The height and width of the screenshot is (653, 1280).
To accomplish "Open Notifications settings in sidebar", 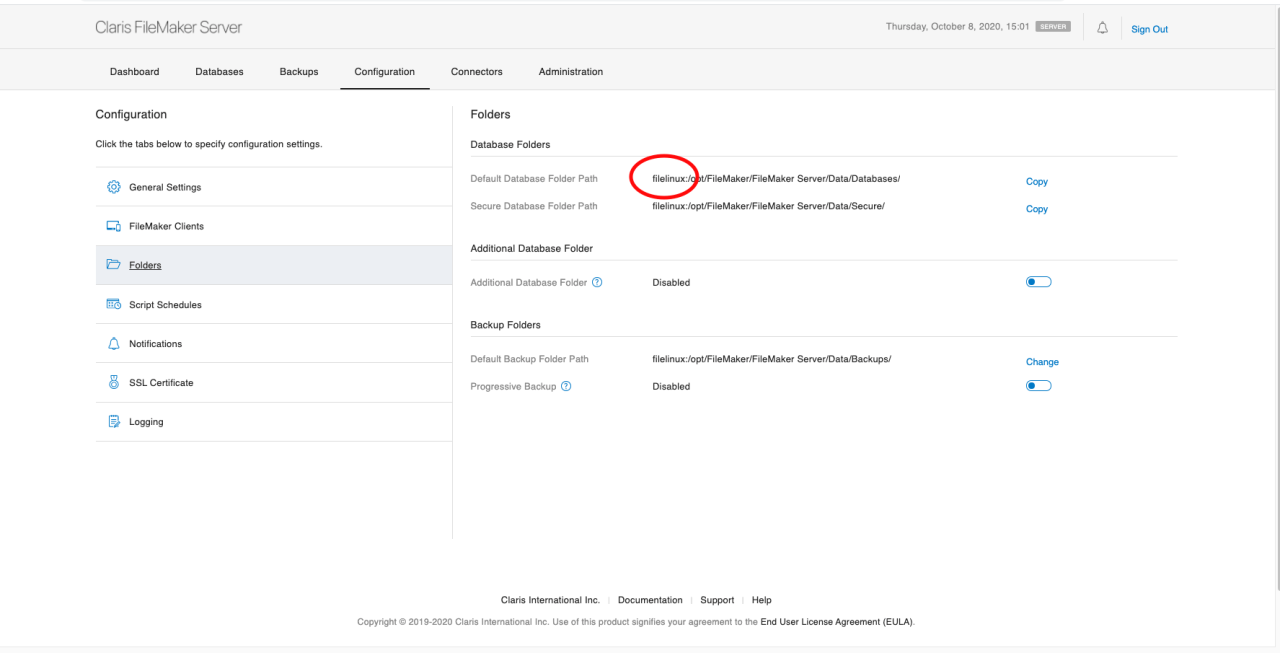I will (274, 343).
